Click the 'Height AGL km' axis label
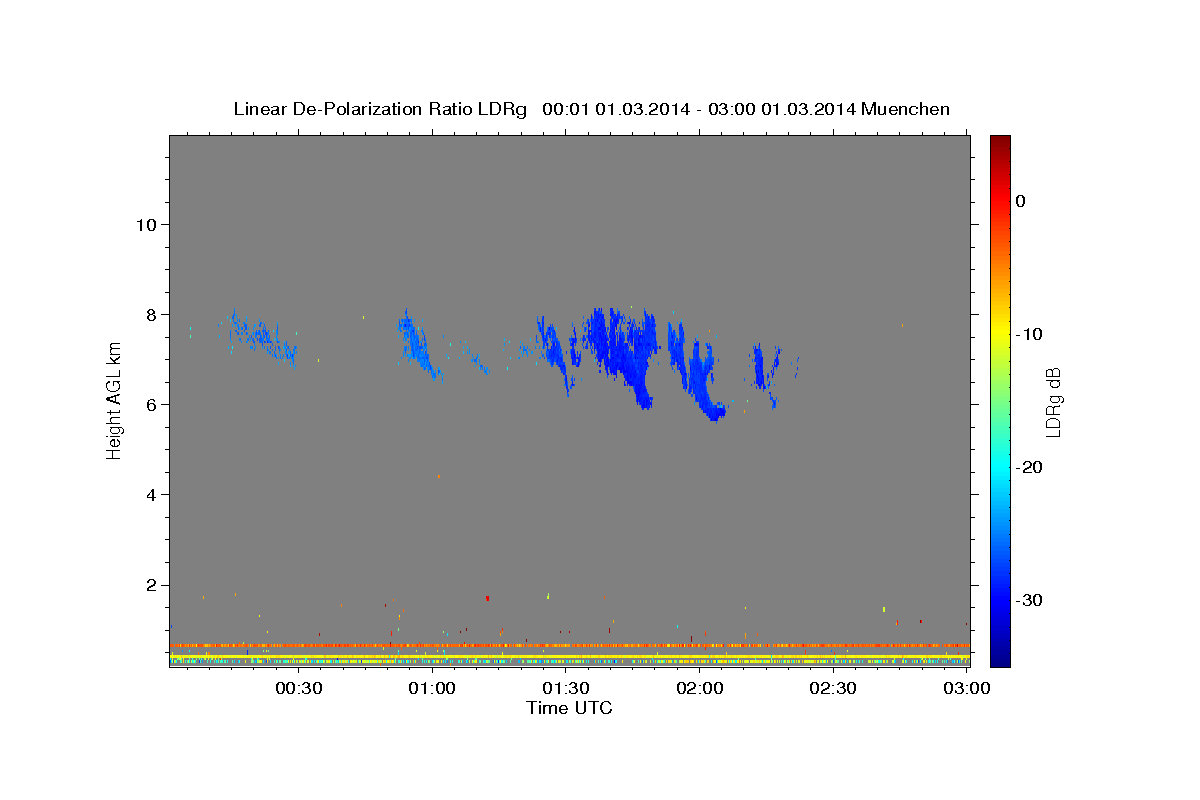Viewport: 1200px width, 800px height. click(x=115, y=400)
